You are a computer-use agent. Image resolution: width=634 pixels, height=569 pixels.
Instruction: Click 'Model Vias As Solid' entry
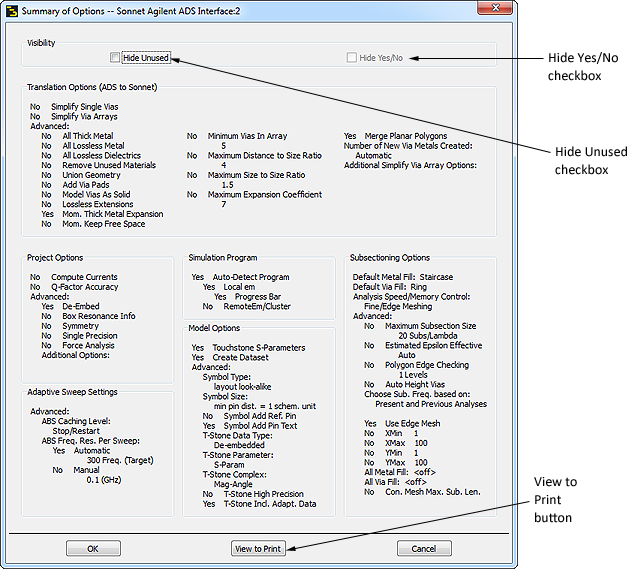pos(96,195)
